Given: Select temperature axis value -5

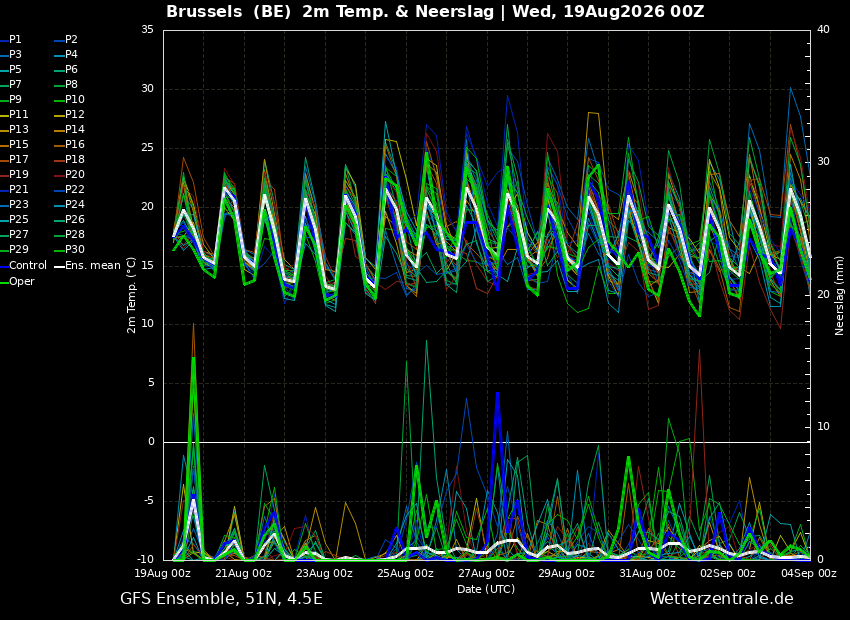Looking at the screenshot, I should [148, 501].
